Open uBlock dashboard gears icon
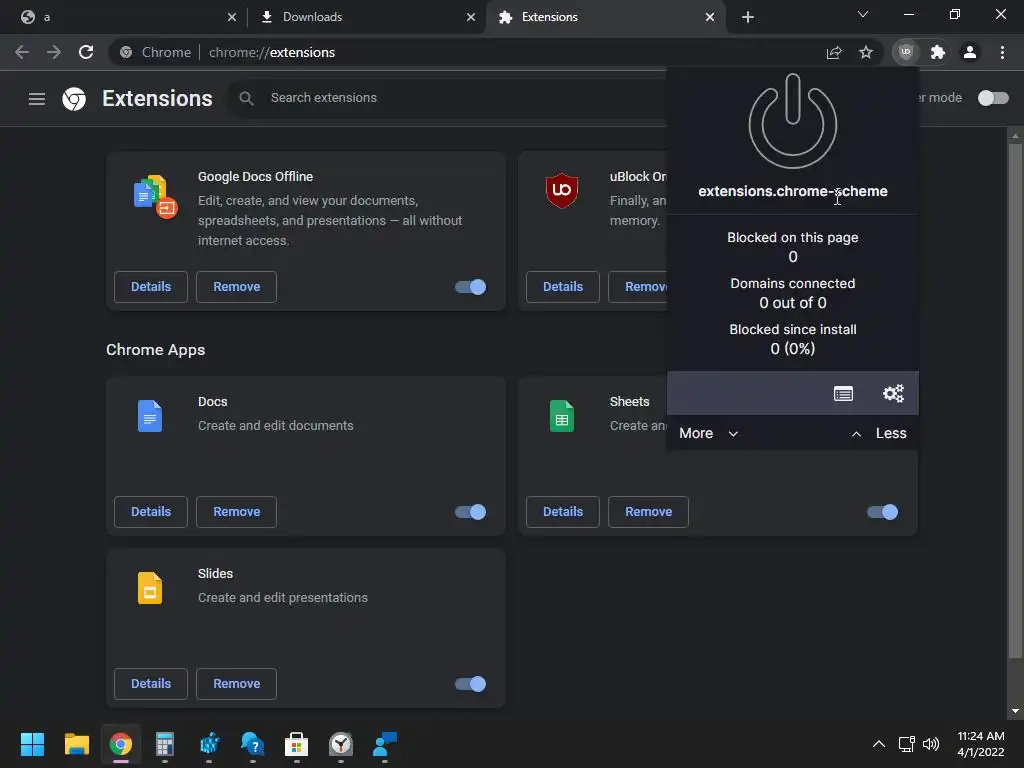This screenshot has height=768, width=1024. pos(893,393)
